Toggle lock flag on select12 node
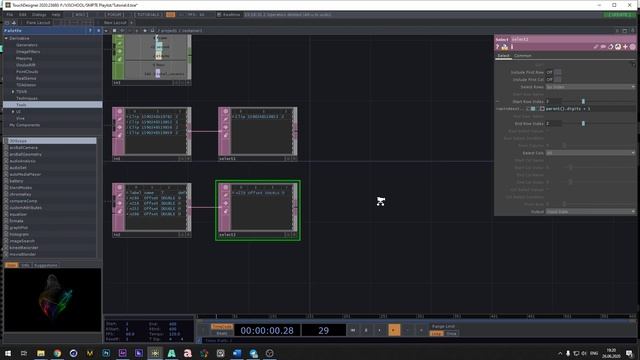 pyautogui.click(x=226, y=203)
